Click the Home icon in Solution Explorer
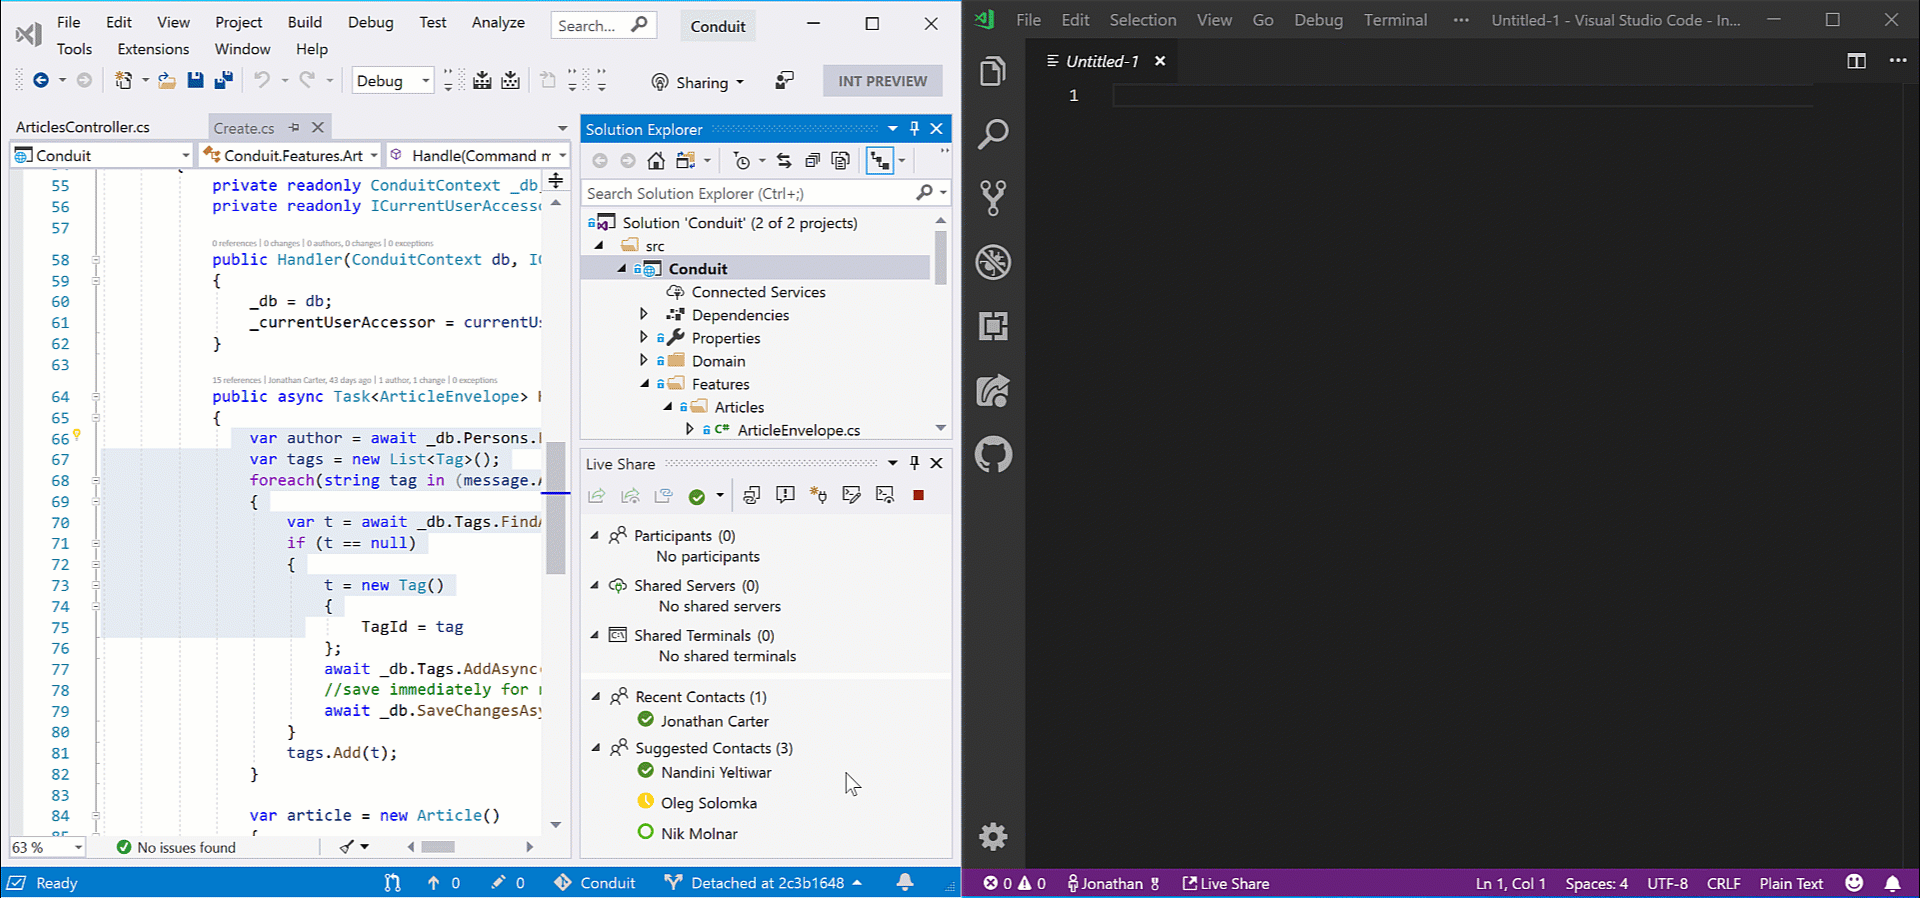This screenshot has height=898, width=1920. click(x=656, y=161)
